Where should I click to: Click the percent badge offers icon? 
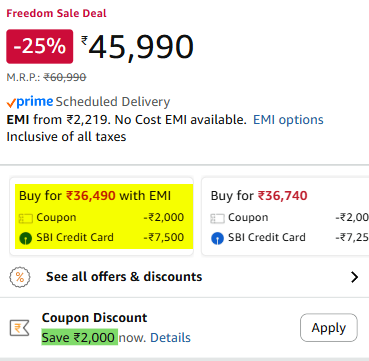coord(20,277)
